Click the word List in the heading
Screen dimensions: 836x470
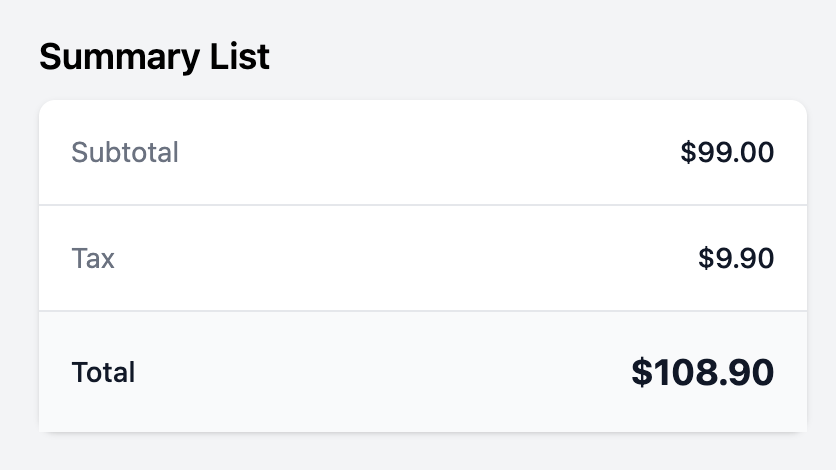pos(240,56)
